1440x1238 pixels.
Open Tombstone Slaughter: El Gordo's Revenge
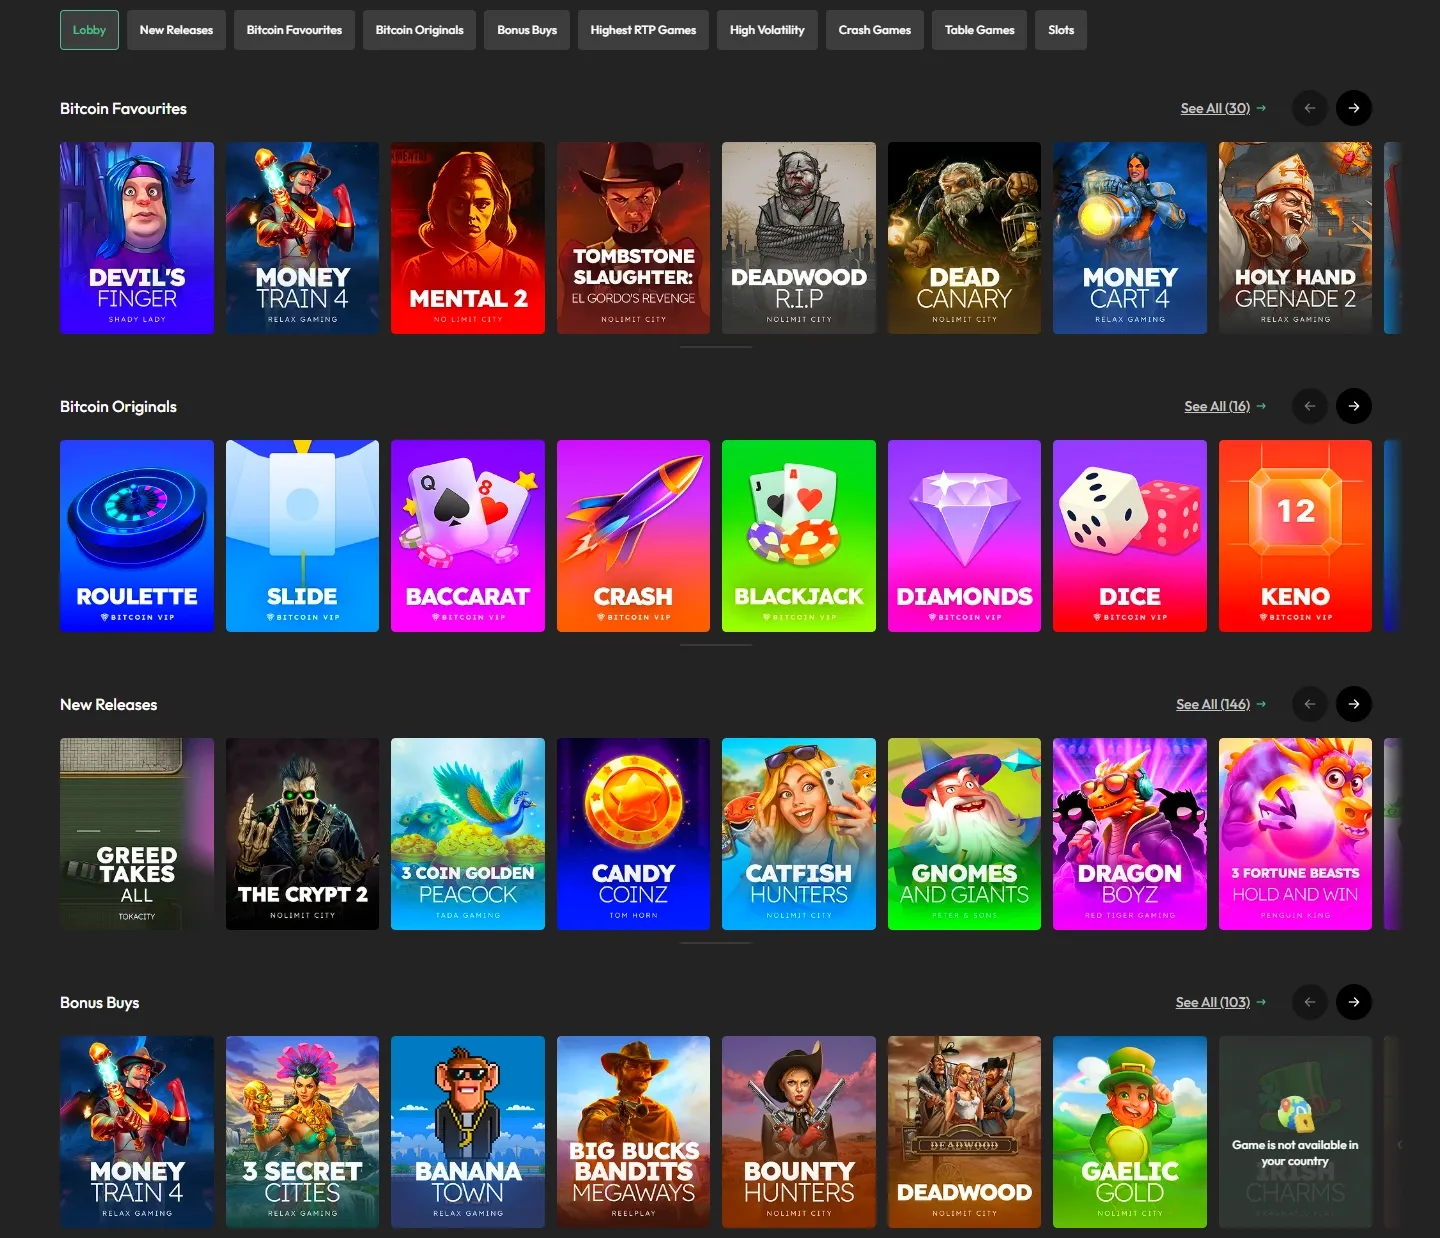[633, 238]
